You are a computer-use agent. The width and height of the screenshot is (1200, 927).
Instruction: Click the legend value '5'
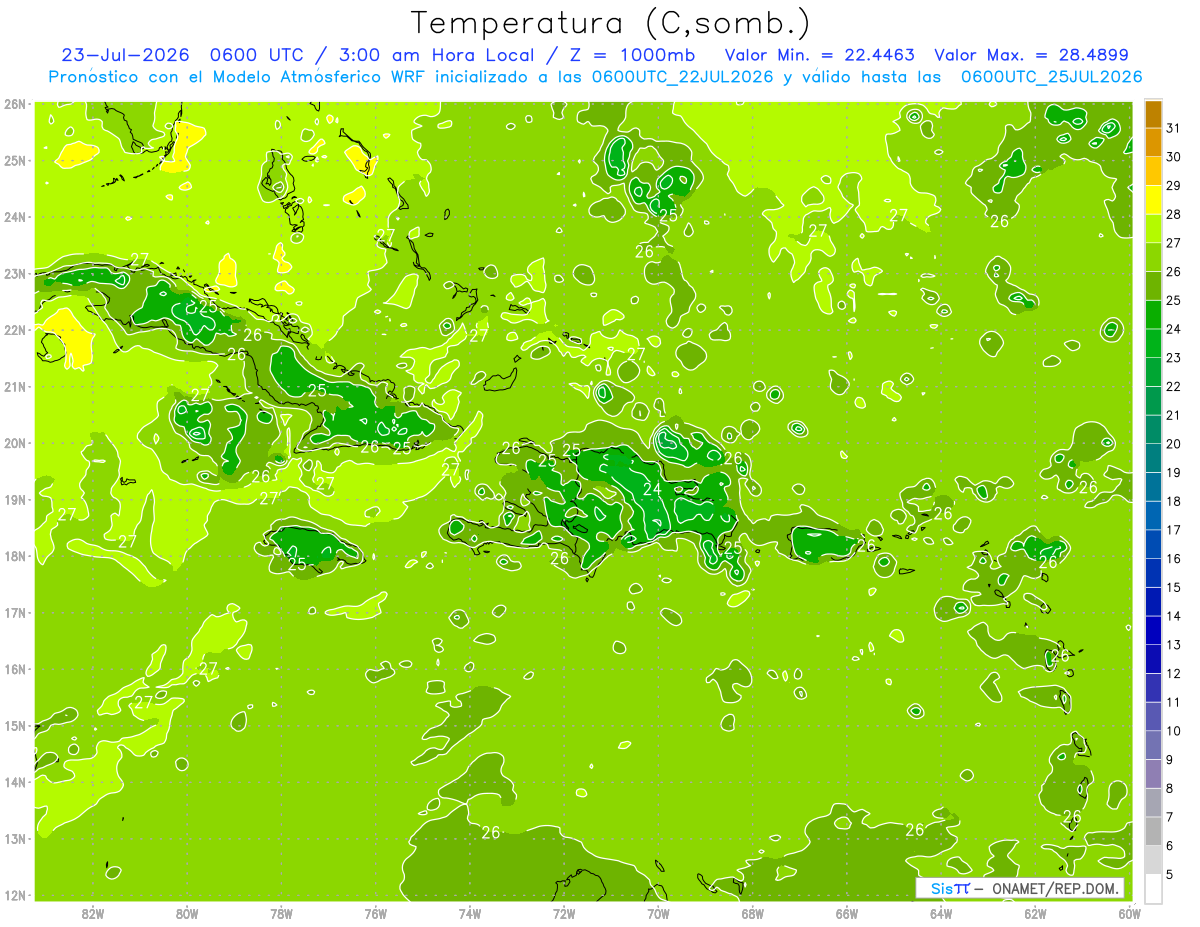(1171, 874)
